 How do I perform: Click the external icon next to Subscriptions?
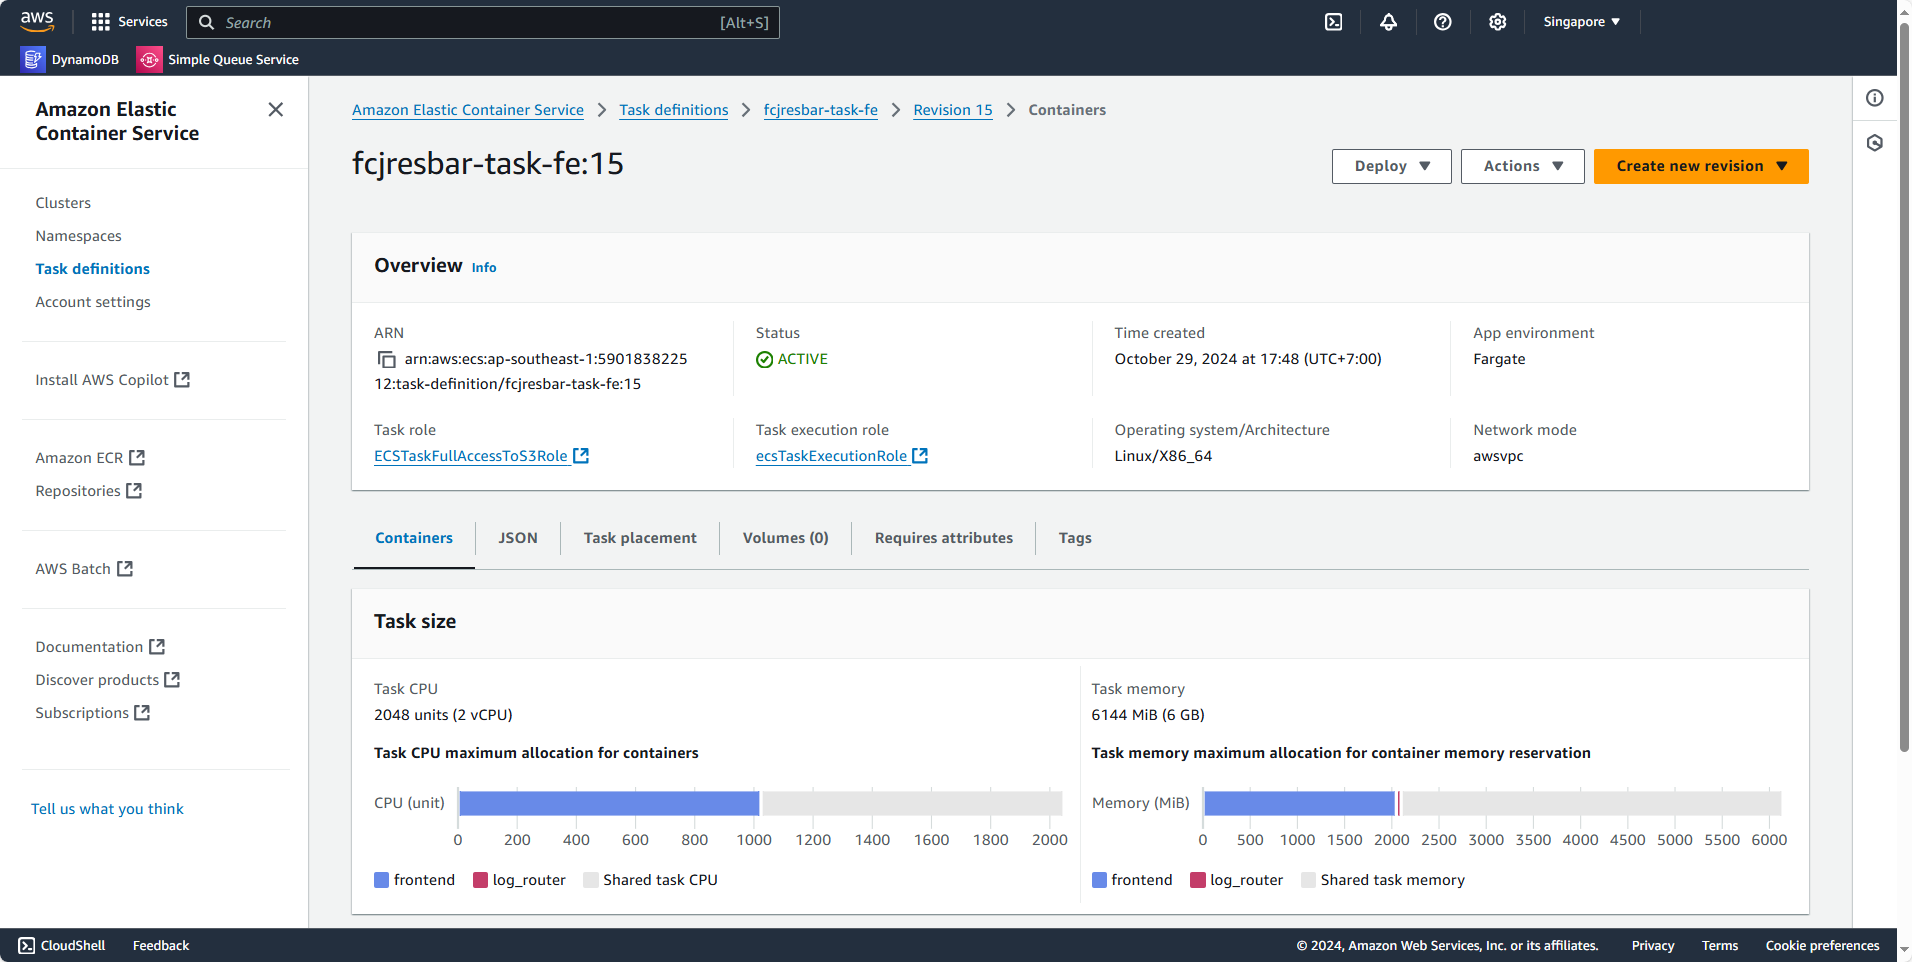[x=142, y=712]
